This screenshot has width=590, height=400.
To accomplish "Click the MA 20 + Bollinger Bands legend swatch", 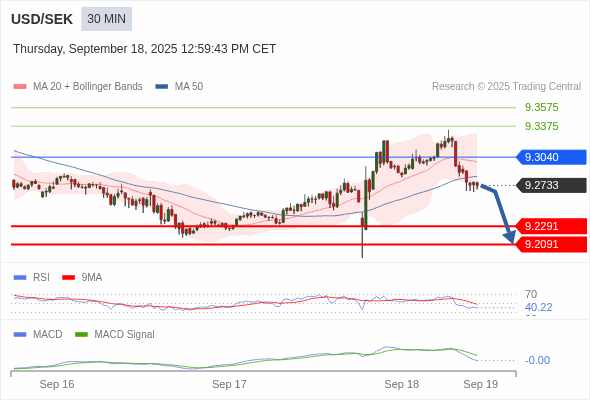I will [20, 87].
